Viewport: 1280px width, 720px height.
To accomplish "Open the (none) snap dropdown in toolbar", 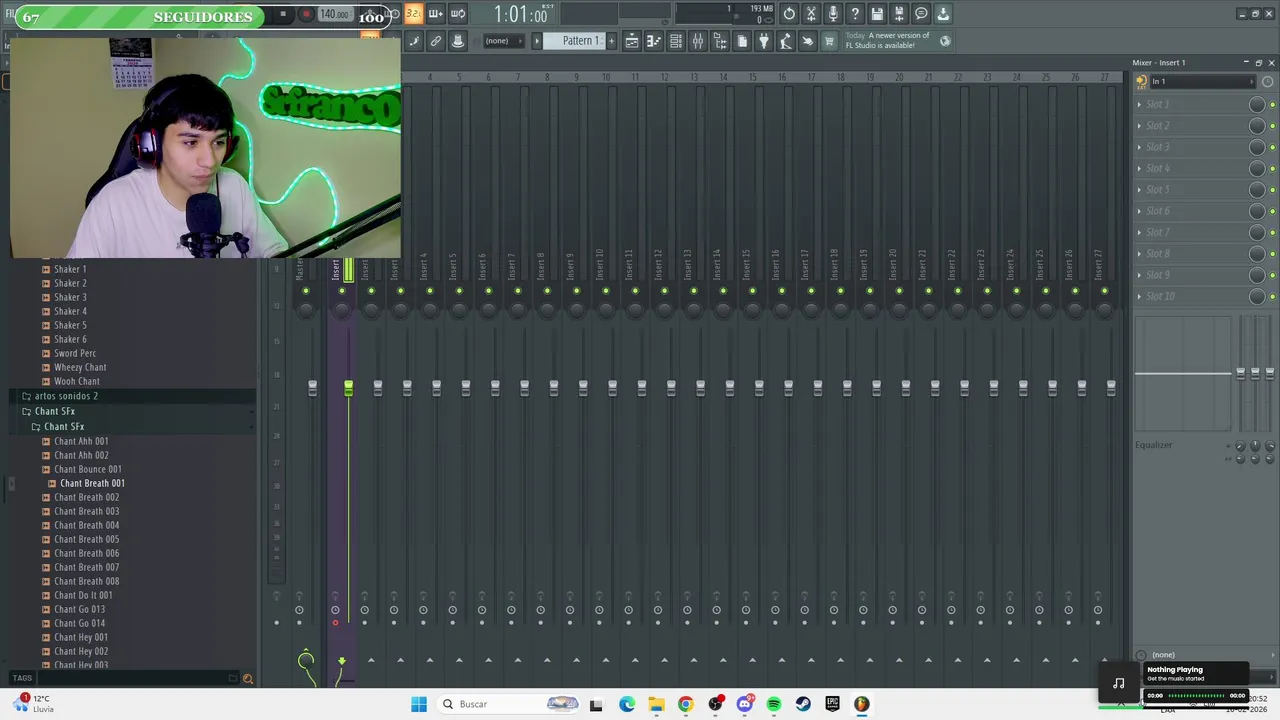I will [x=505, y=41].
